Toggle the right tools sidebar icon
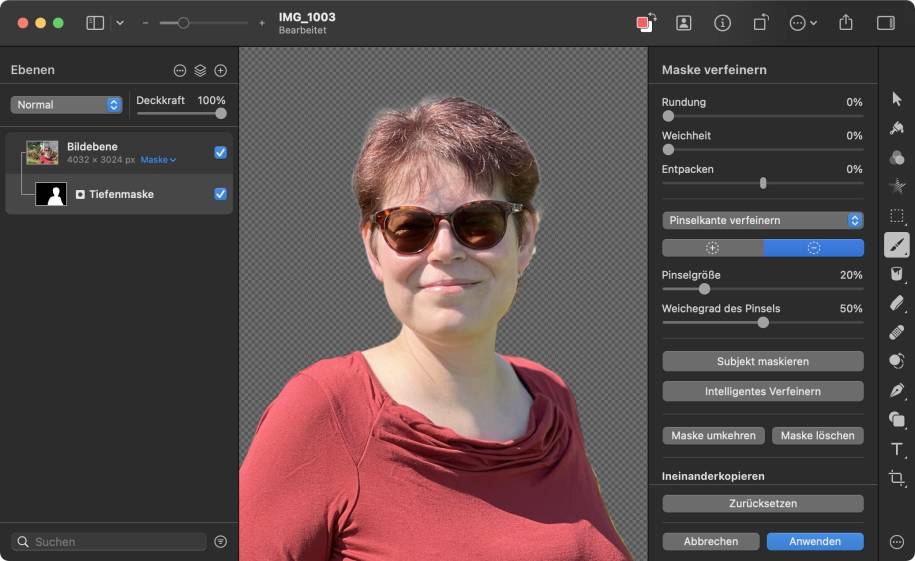The width and height of the screenshot is (915, 561). point(885,23)
